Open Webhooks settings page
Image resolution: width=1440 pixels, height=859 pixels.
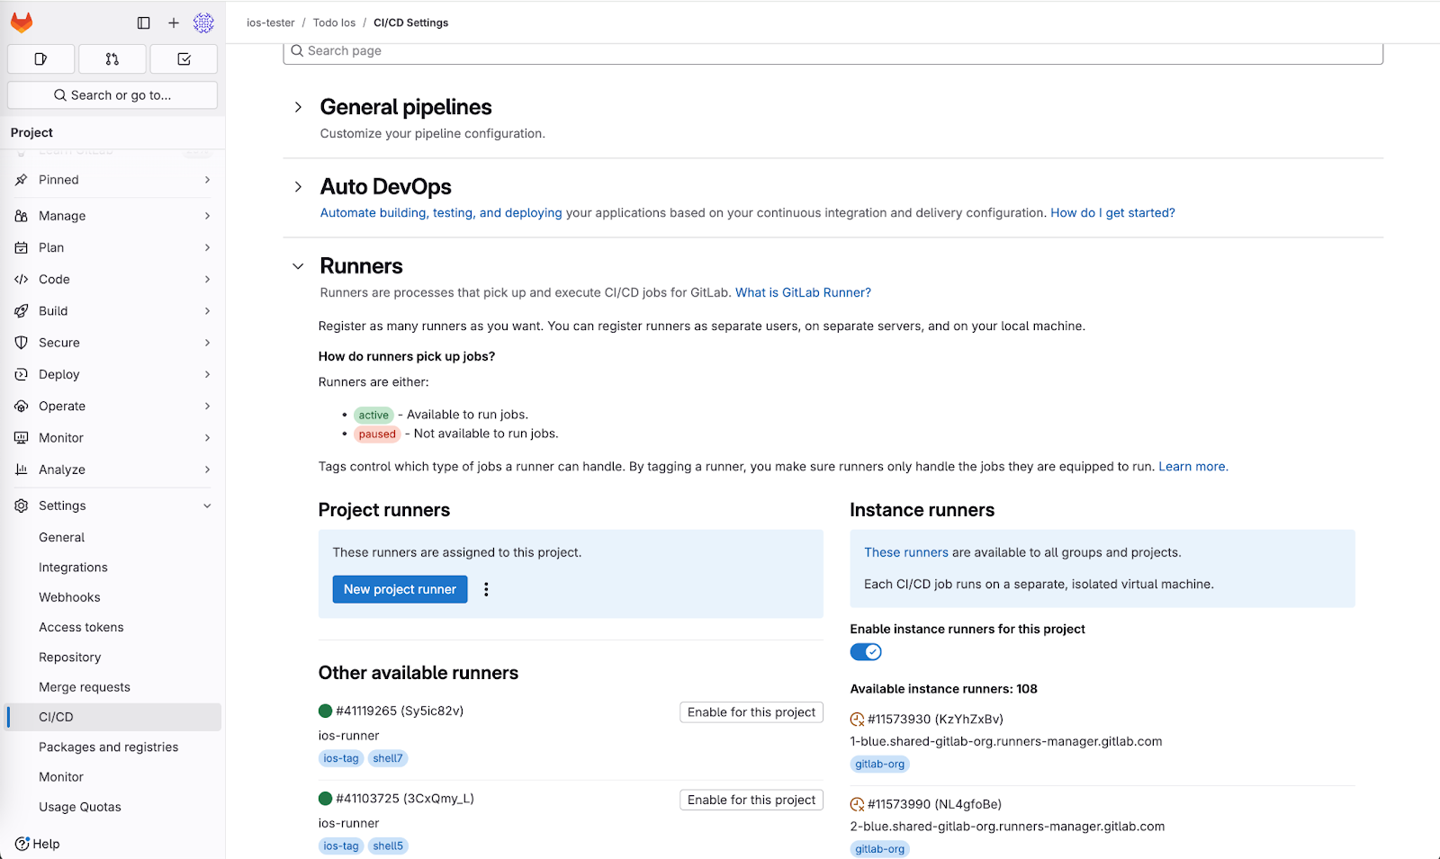(114, 597)
